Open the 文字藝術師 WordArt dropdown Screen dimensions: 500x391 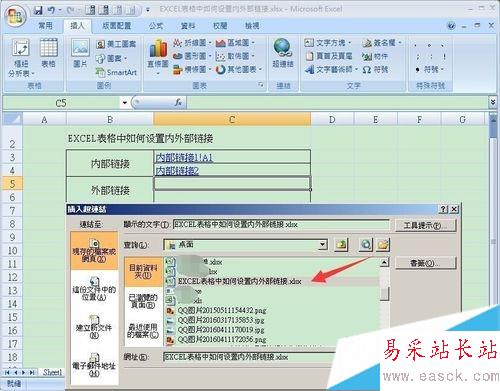[x=332, y=69]
